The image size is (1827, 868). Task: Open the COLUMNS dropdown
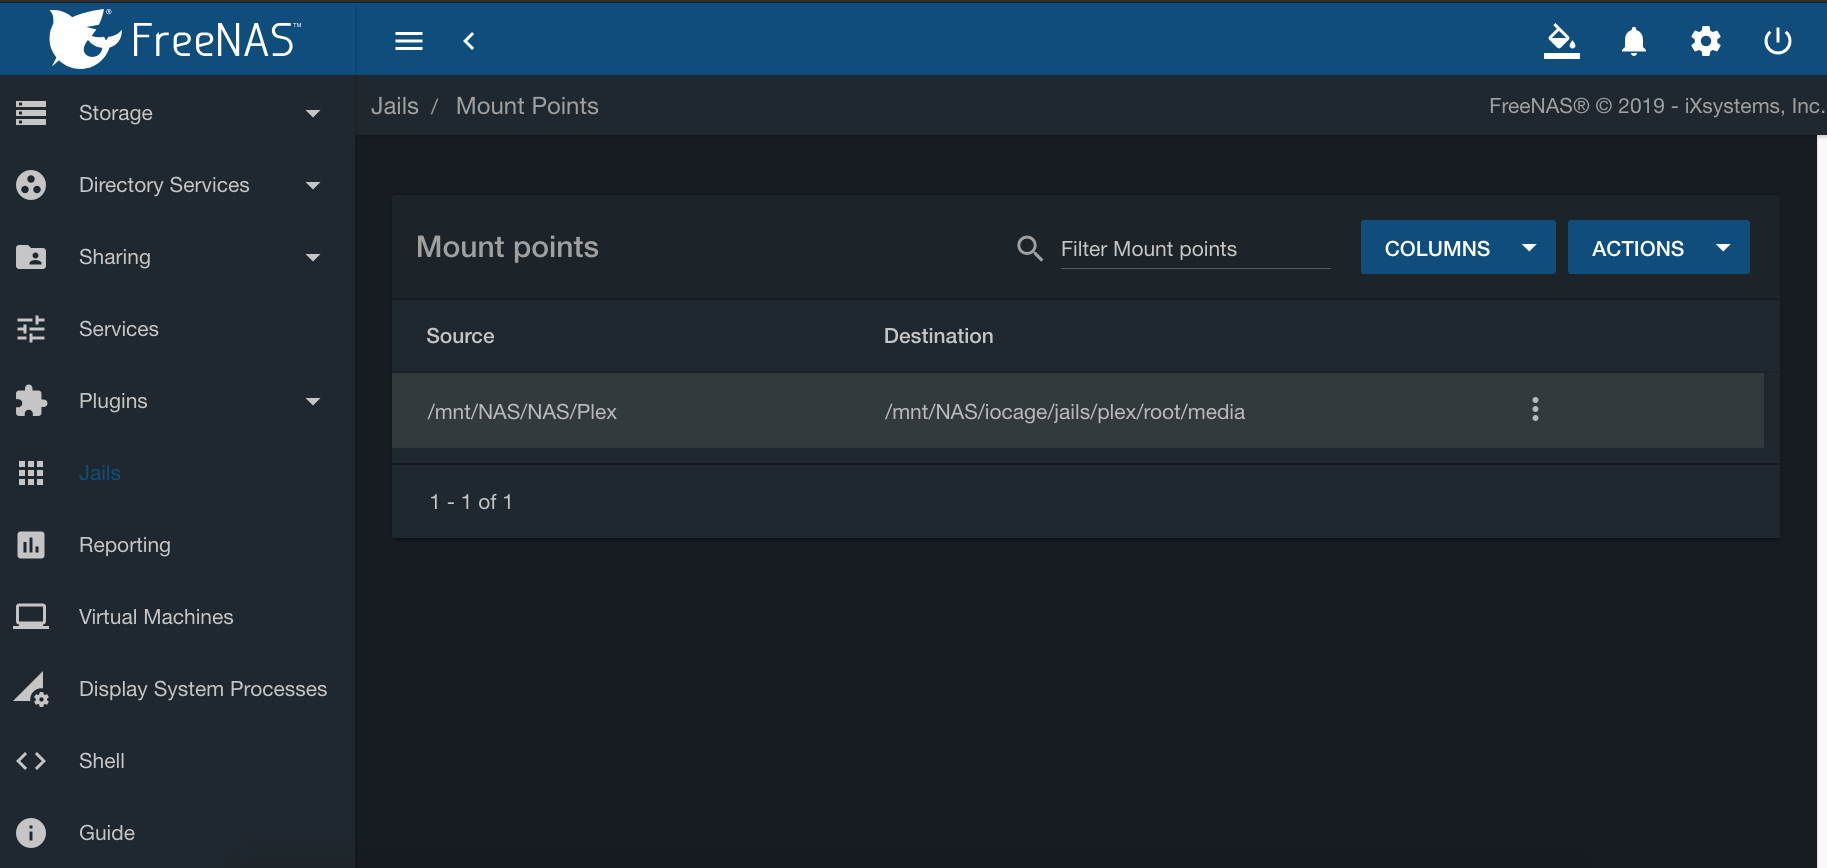pos(1458,247)
